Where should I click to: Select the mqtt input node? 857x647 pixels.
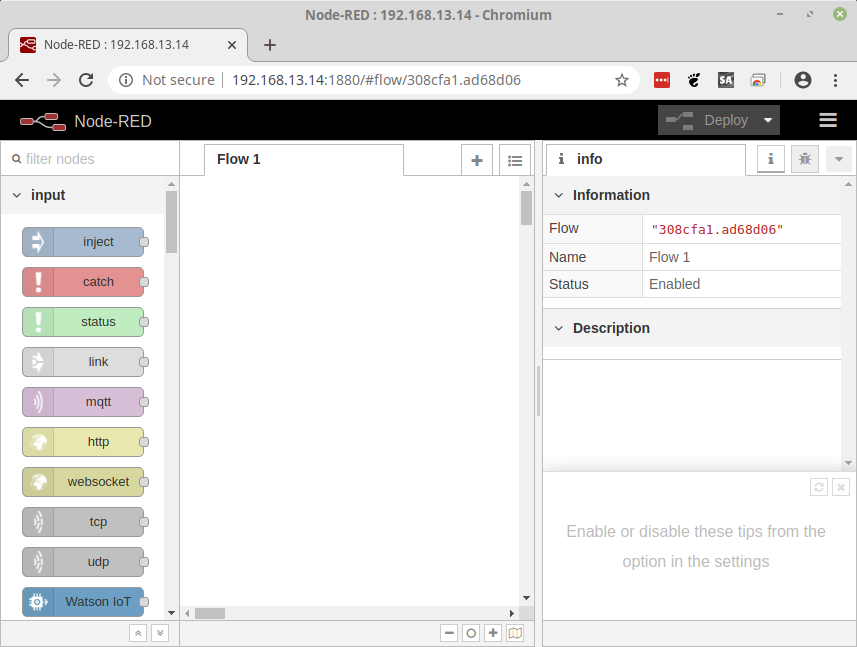point(83,402)
